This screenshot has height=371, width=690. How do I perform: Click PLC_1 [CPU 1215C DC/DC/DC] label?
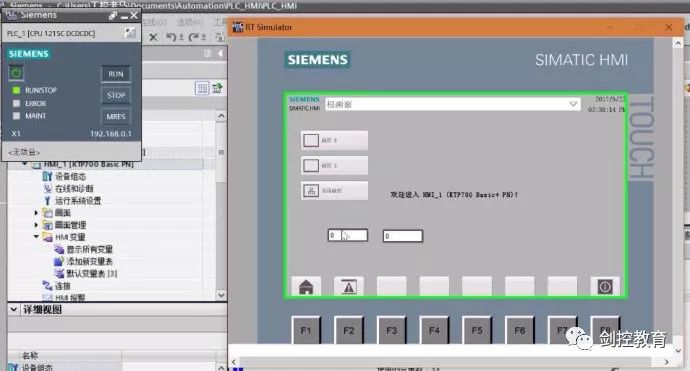click(x=51, y=33)
